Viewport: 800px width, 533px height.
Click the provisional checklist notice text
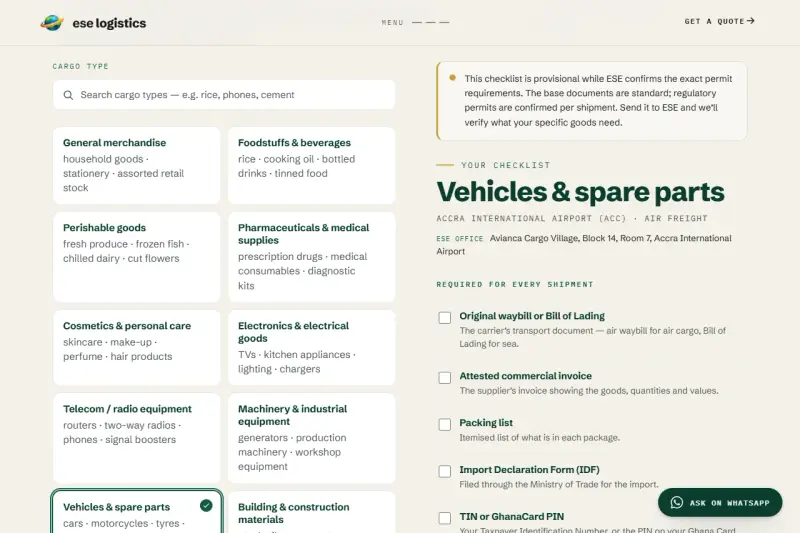click(598, 100)
